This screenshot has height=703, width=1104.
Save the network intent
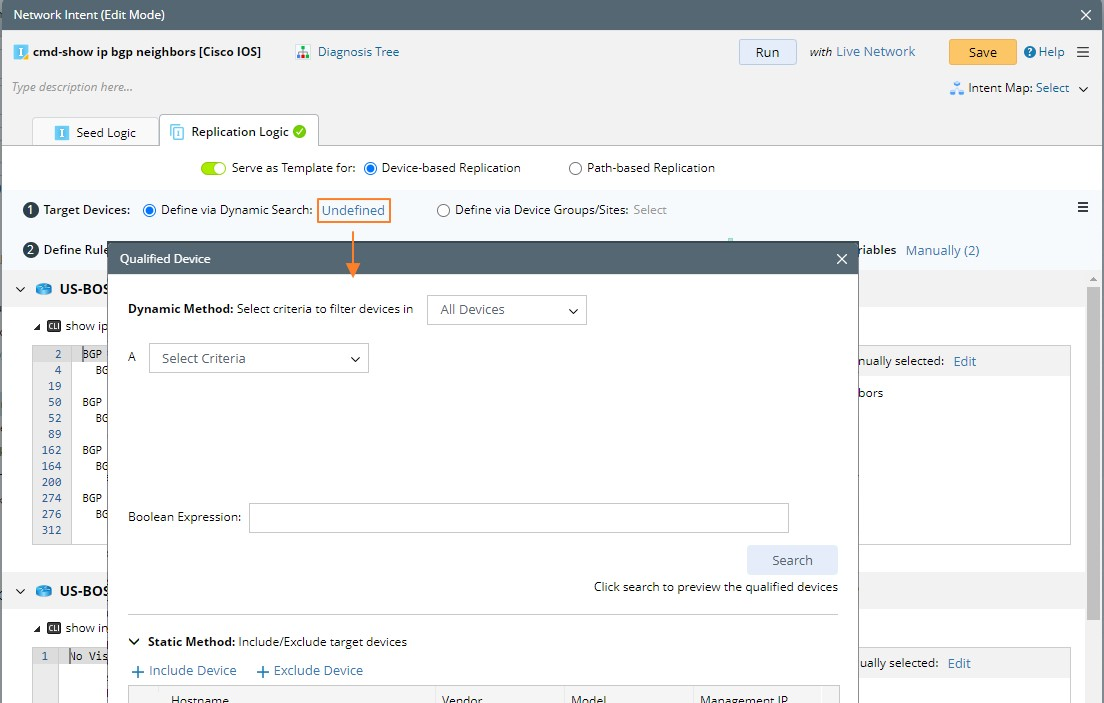point(982,52)
